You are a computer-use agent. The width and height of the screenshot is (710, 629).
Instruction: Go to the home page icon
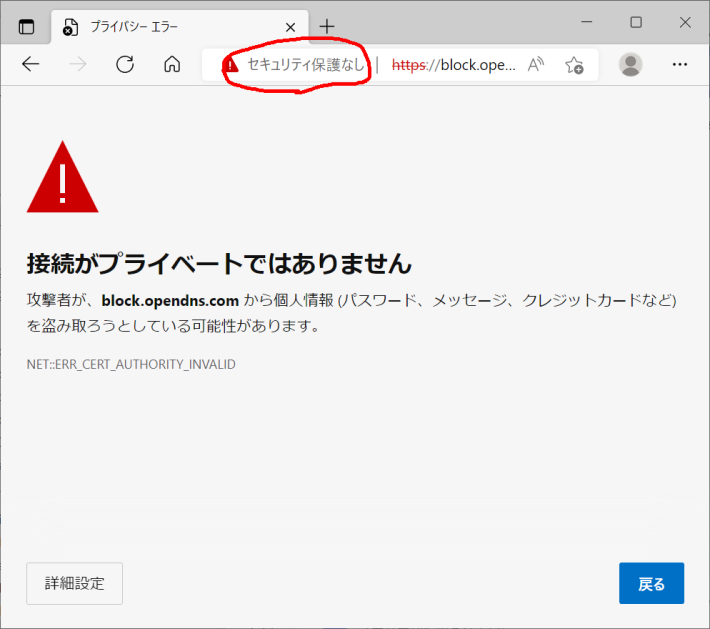coord(172,65)
